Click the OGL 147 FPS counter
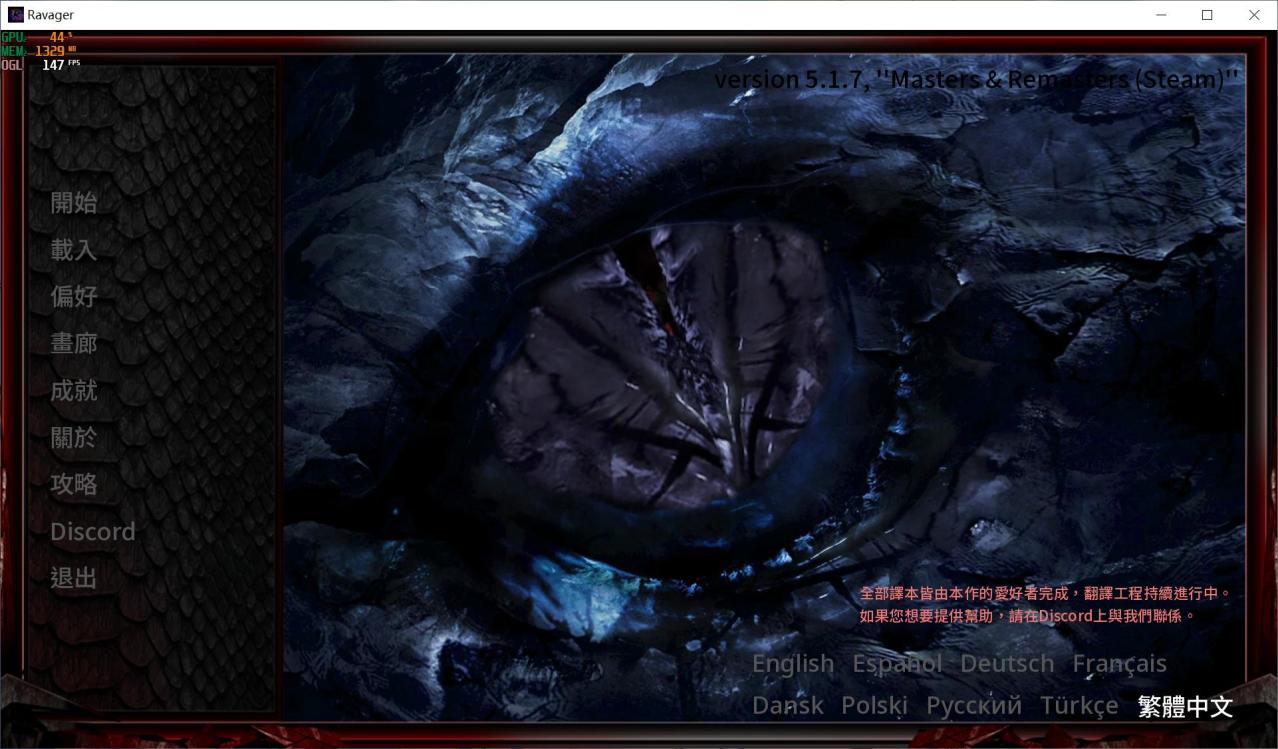The height and width of the screenshot is (749, 1278). point(41,65)
